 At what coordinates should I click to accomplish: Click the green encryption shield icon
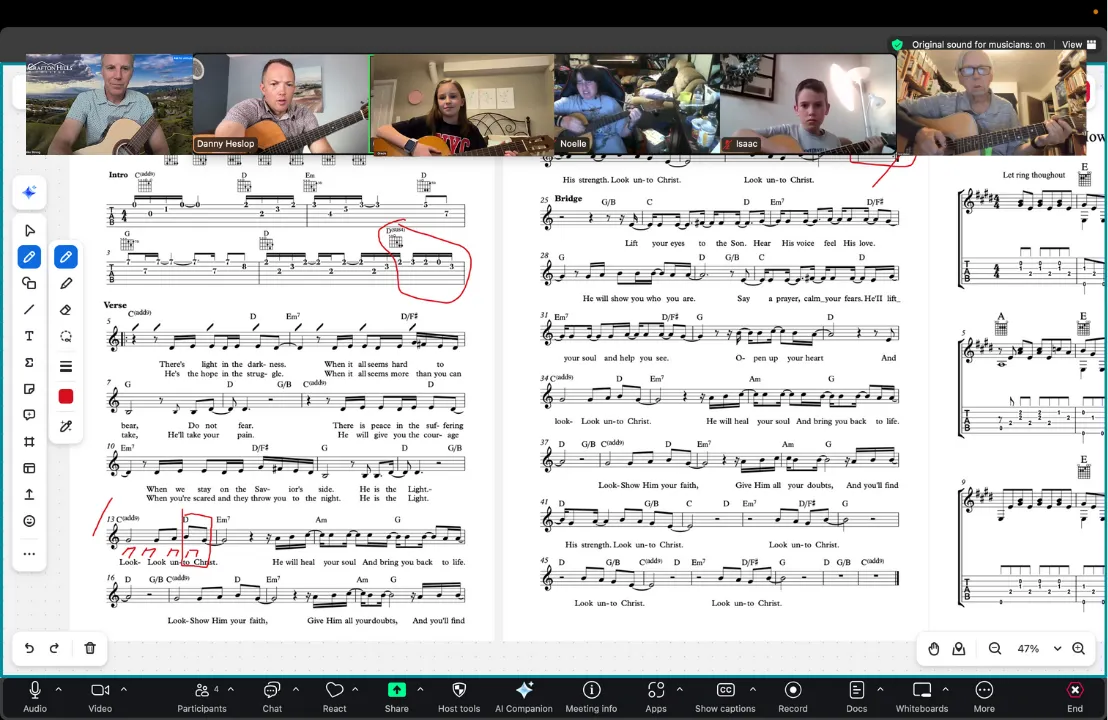point(897,45)
